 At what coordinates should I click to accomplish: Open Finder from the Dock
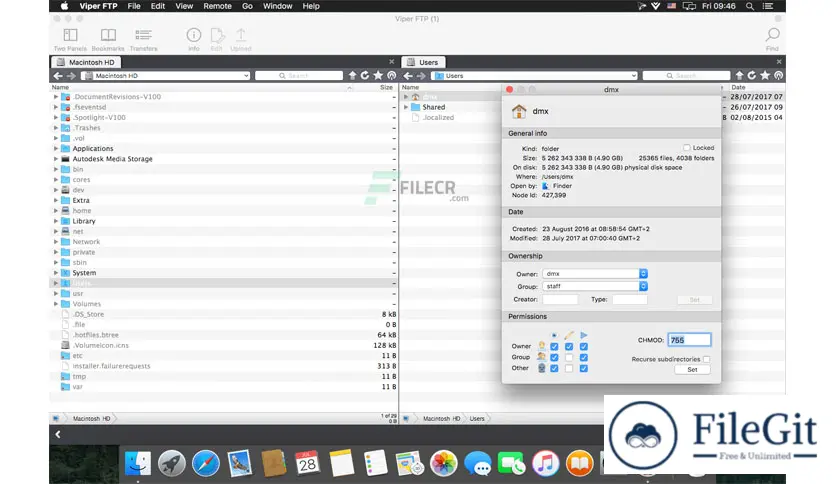pyautogui.click(x=138, y=463)
